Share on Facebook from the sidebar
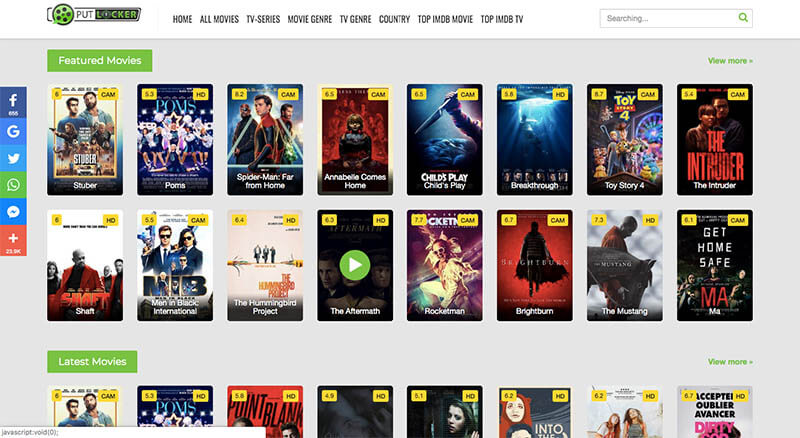Screen dimensions: 800x438 point(13,103)
